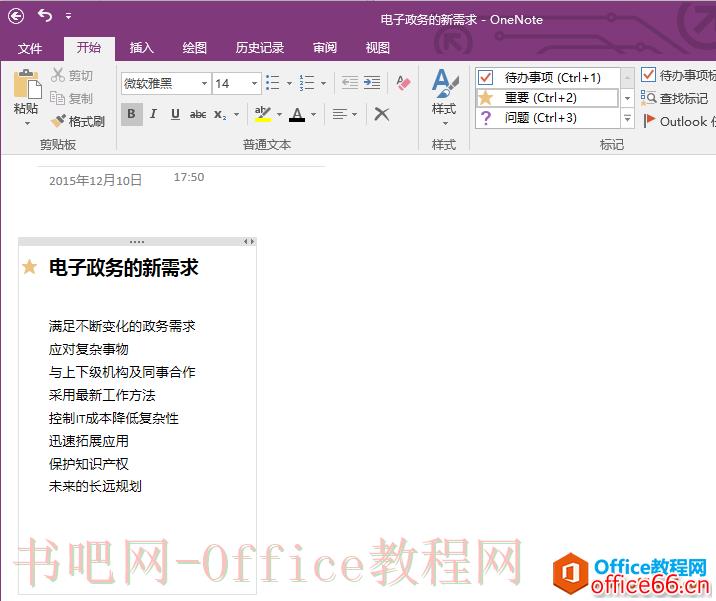Click the note container top drag handle
The image size is (716, 601).
click(137, 242)
